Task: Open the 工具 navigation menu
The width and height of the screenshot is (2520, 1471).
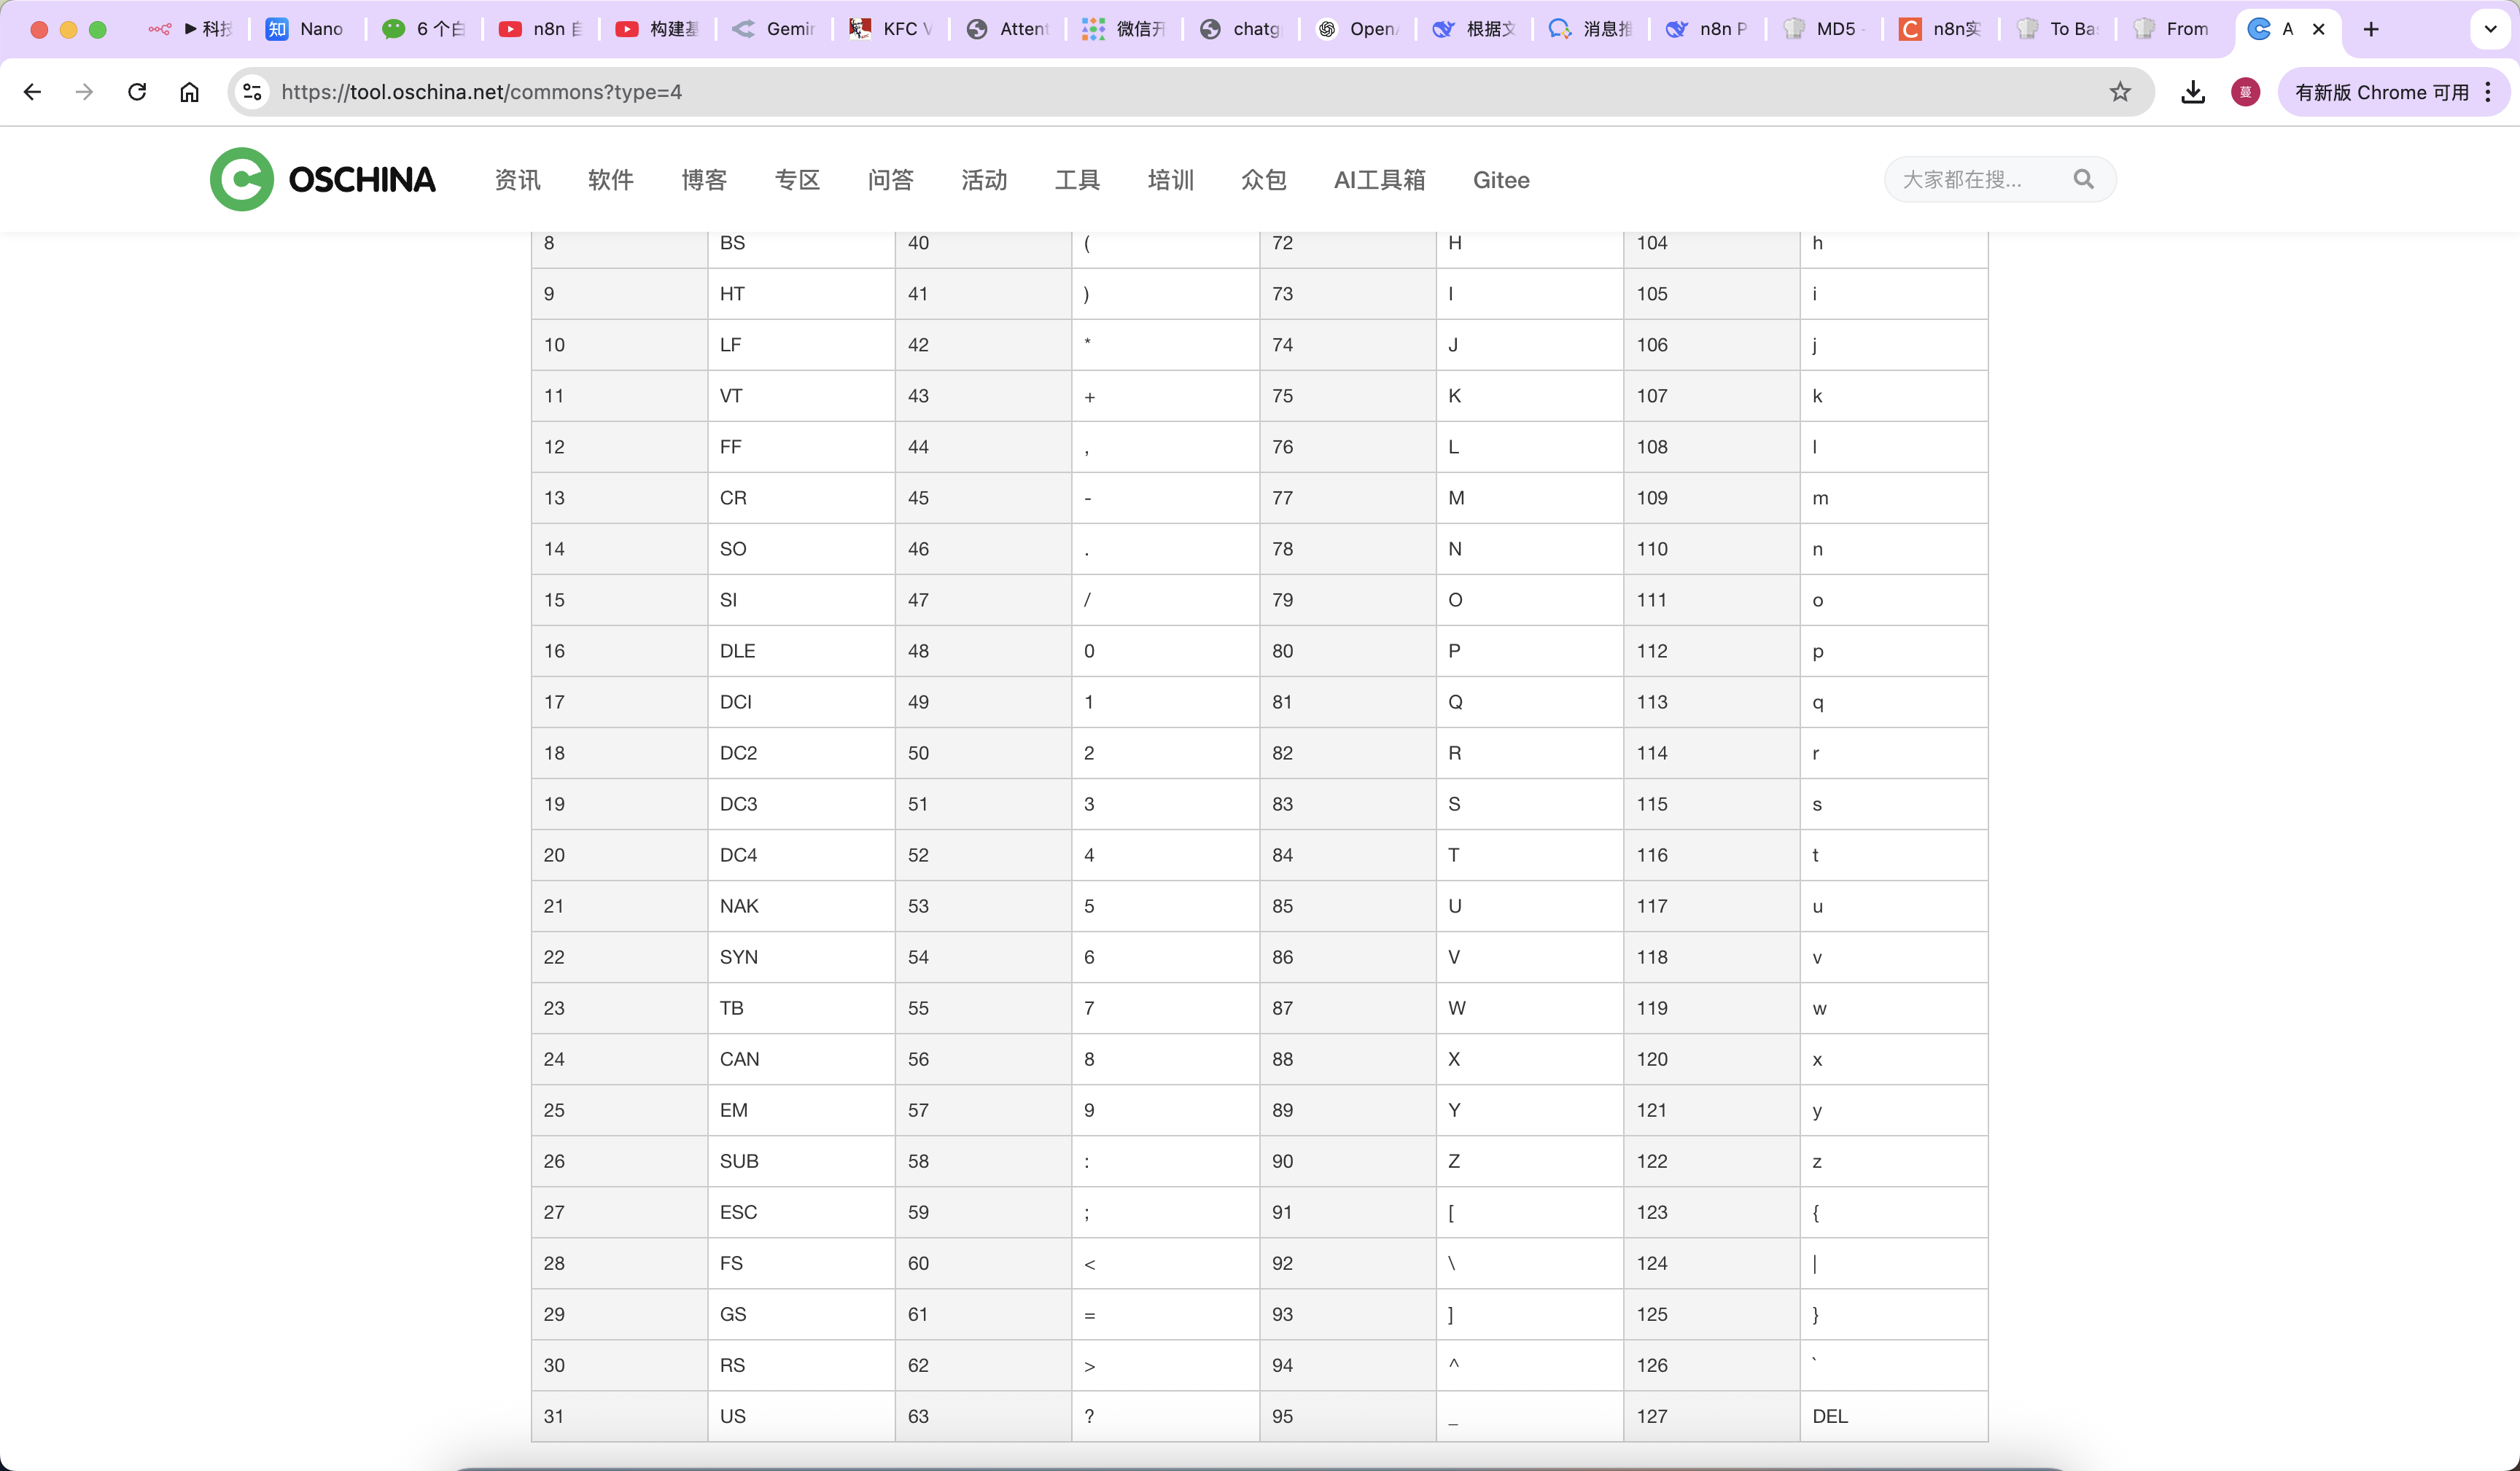Action: (1077, 180)
